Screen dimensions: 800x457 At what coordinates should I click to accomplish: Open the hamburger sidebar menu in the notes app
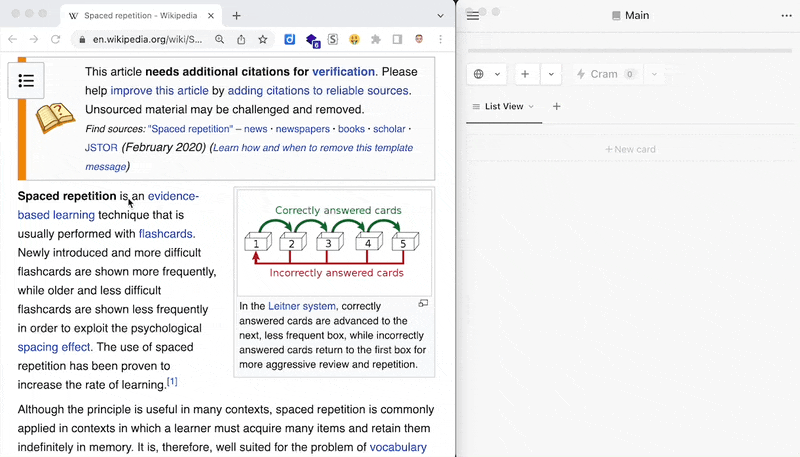473,16
